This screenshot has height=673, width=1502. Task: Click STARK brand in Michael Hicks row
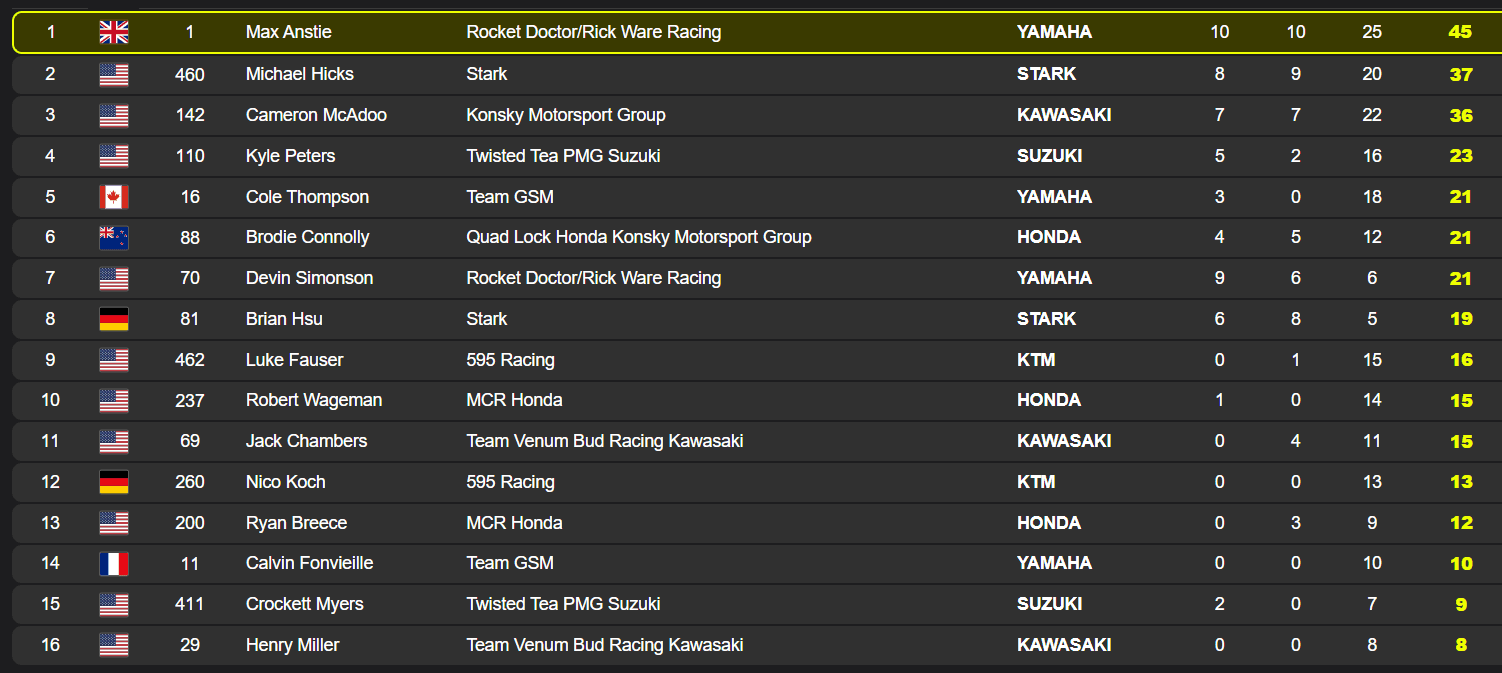coord(1047,74)
